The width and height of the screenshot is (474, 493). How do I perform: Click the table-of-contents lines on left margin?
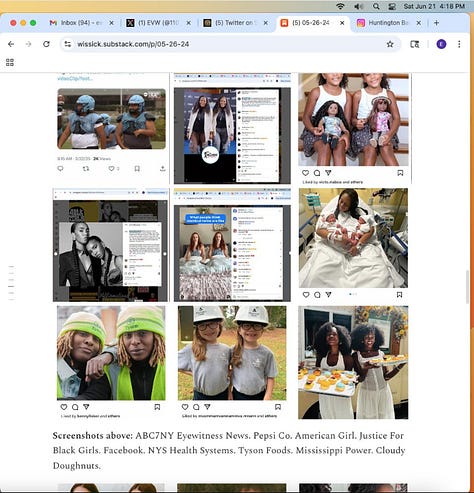(11, 283)
